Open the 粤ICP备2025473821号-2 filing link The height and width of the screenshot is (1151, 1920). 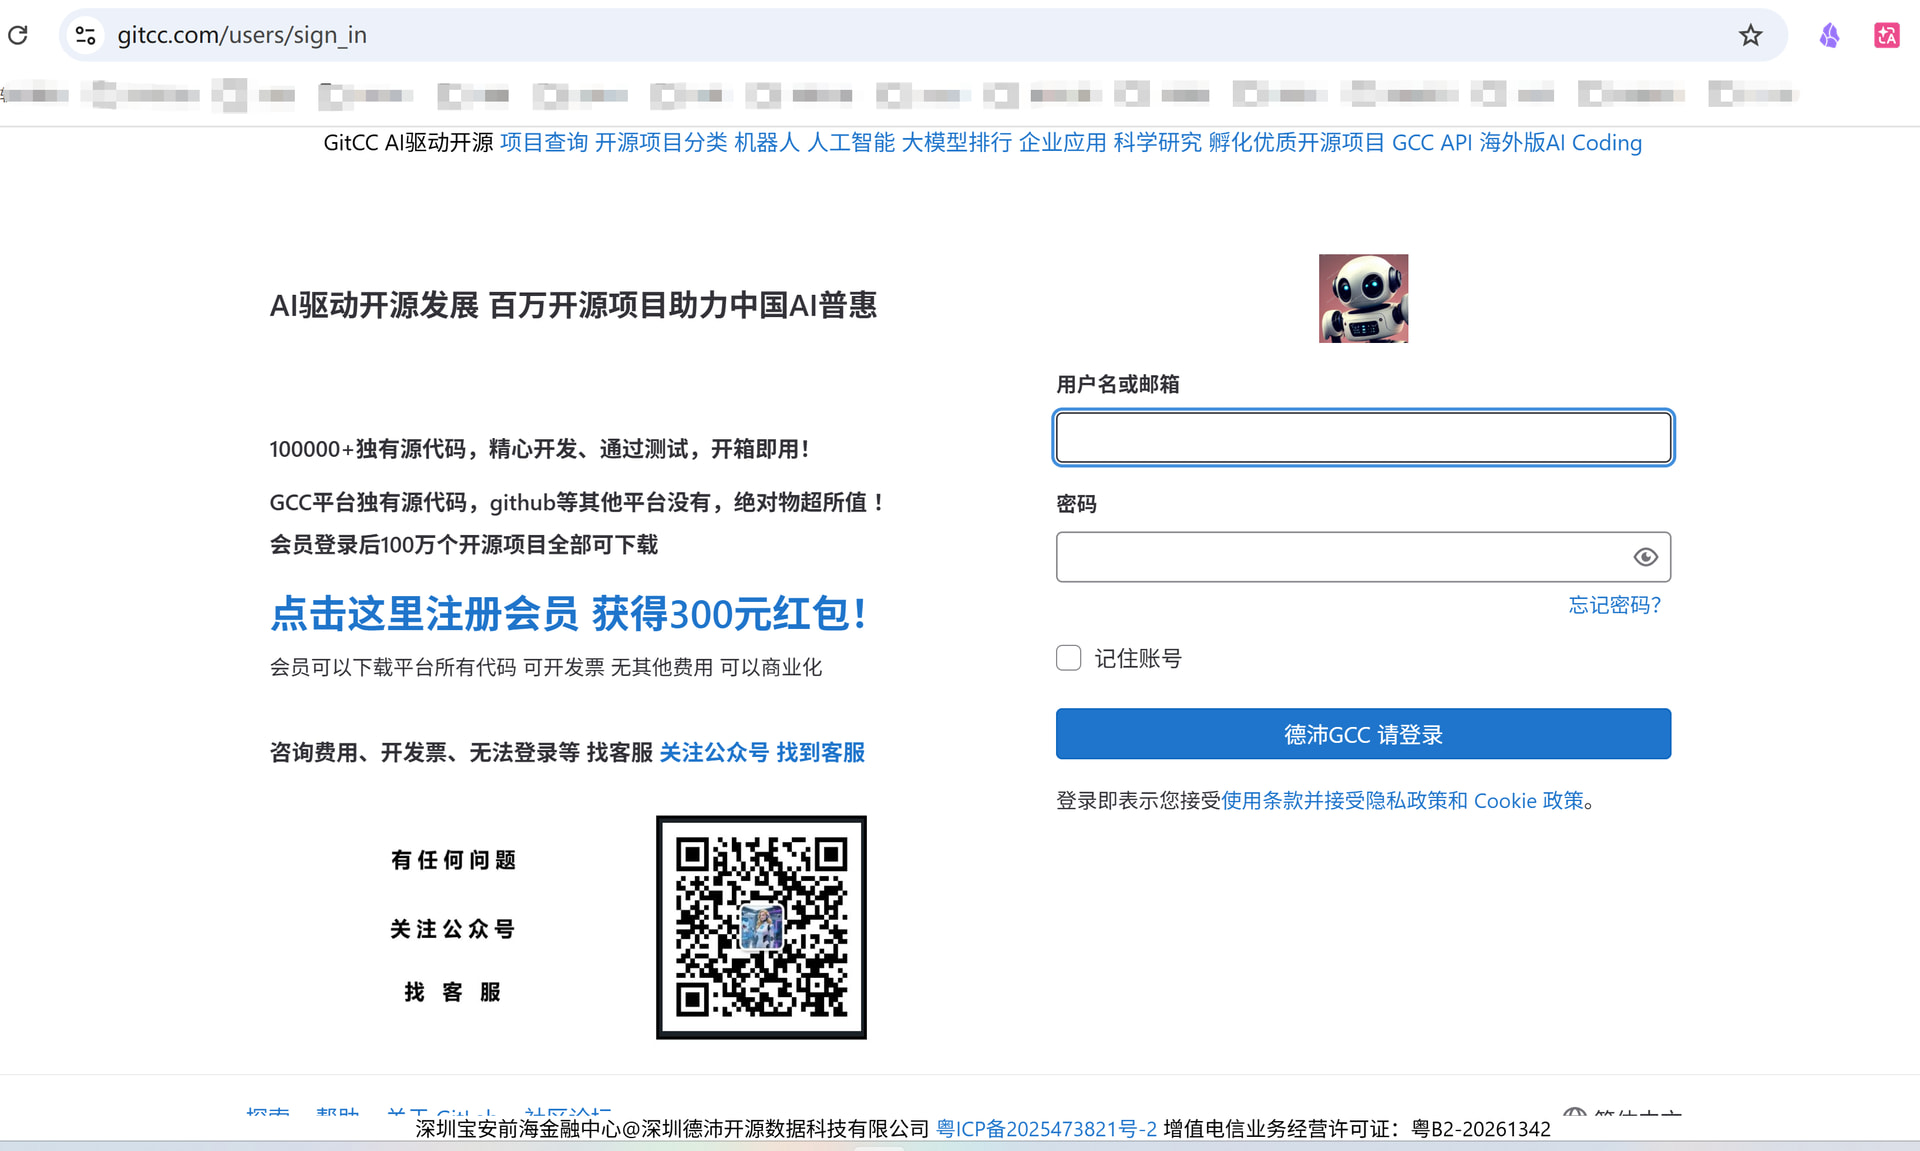(x=1046, y=1129)
